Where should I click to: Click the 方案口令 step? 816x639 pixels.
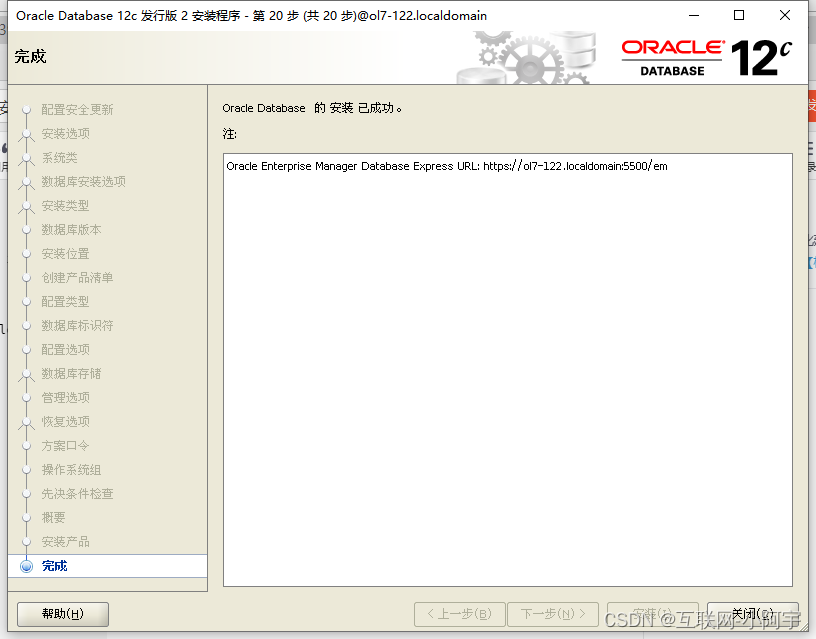tap(66, 445)
